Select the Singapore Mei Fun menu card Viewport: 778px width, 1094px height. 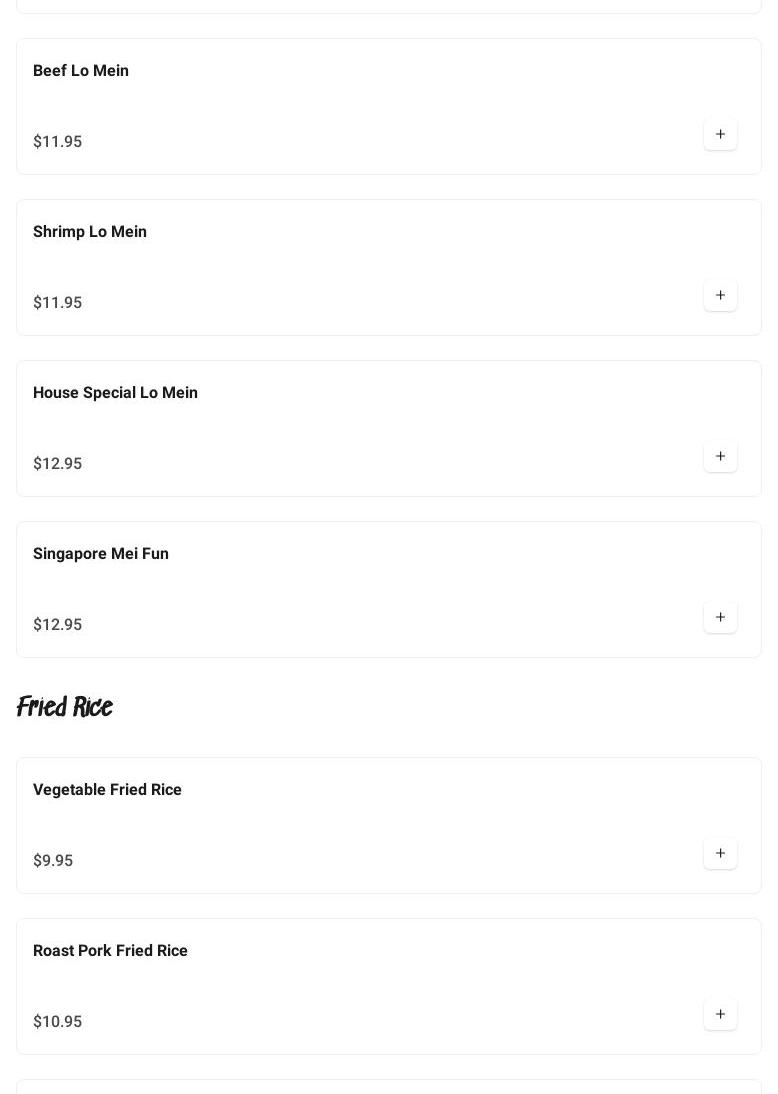click(x=388, y=589)
